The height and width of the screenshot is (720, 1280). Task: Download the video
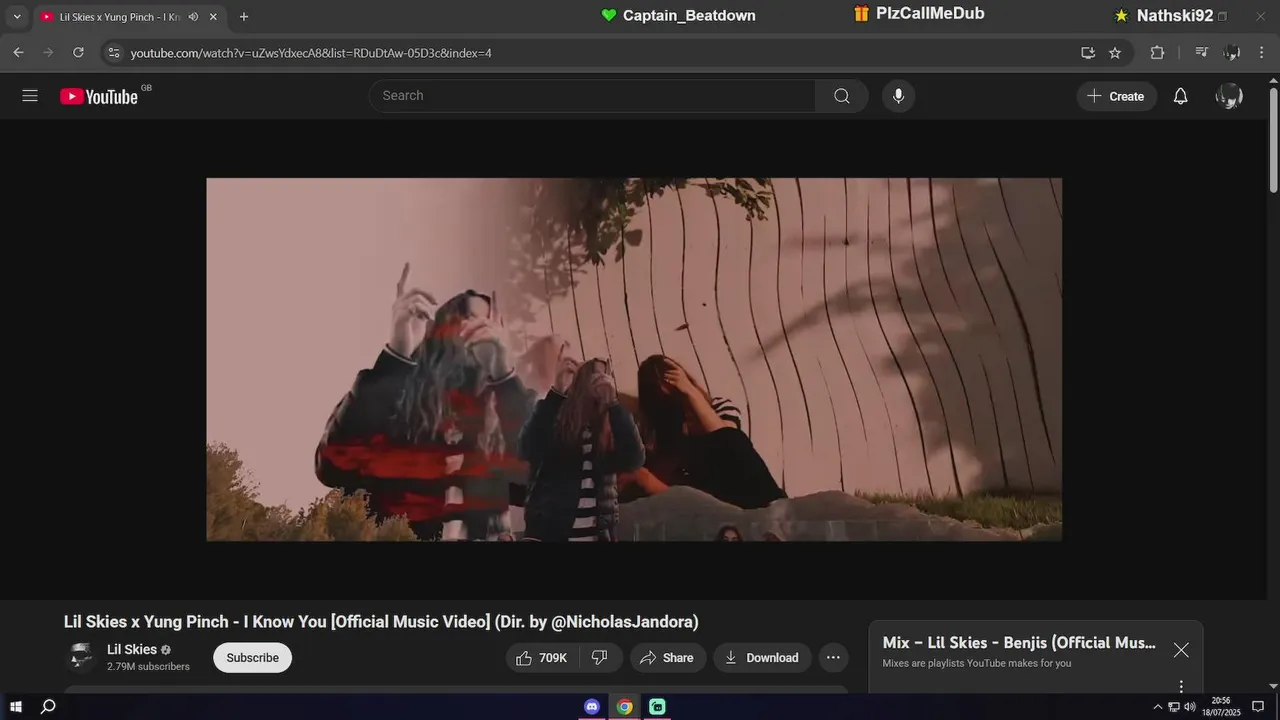click(x=762, y=658)
